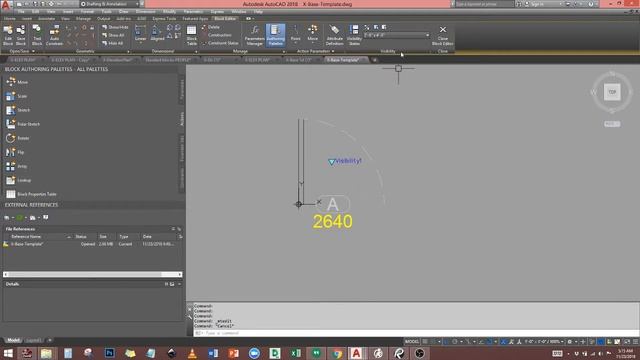Select Array action in authoring palette
The image size is (640, 360).
(x=16, y=166)
